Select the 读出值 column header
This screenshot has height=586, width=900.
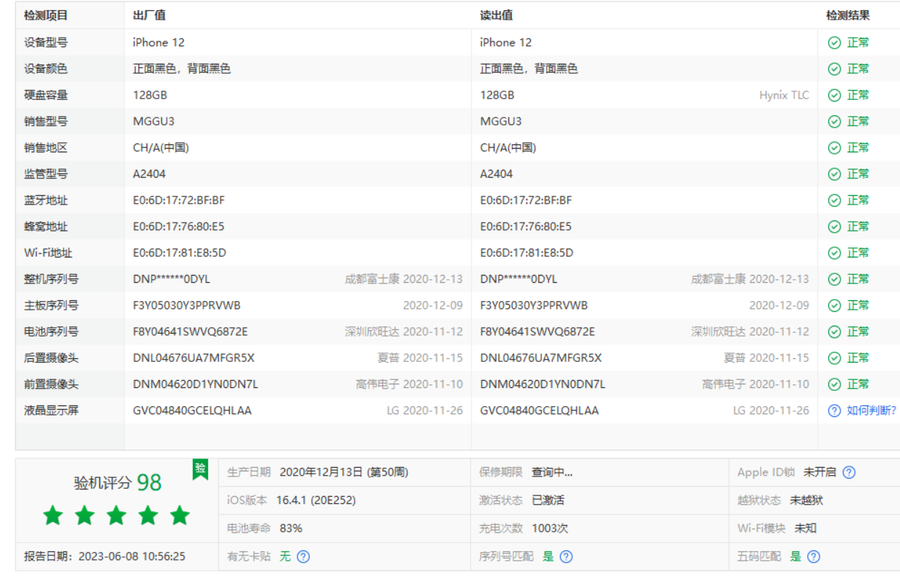point(496,16)
